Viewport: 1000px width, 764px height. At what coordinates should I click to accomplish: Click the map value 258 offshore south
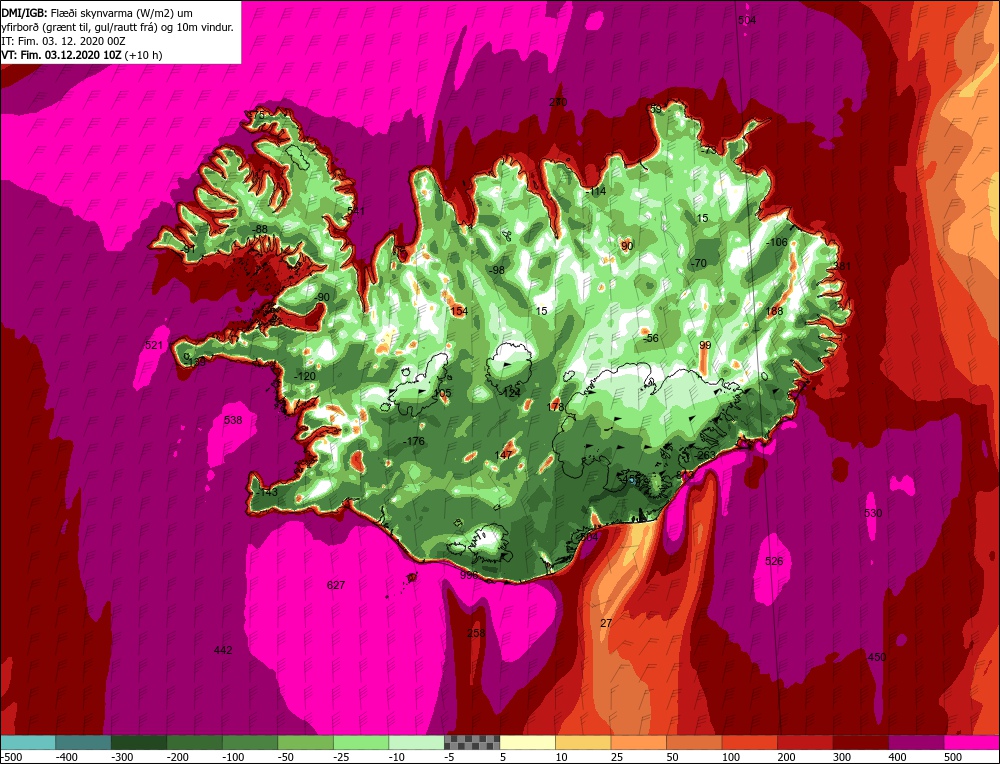476,633
